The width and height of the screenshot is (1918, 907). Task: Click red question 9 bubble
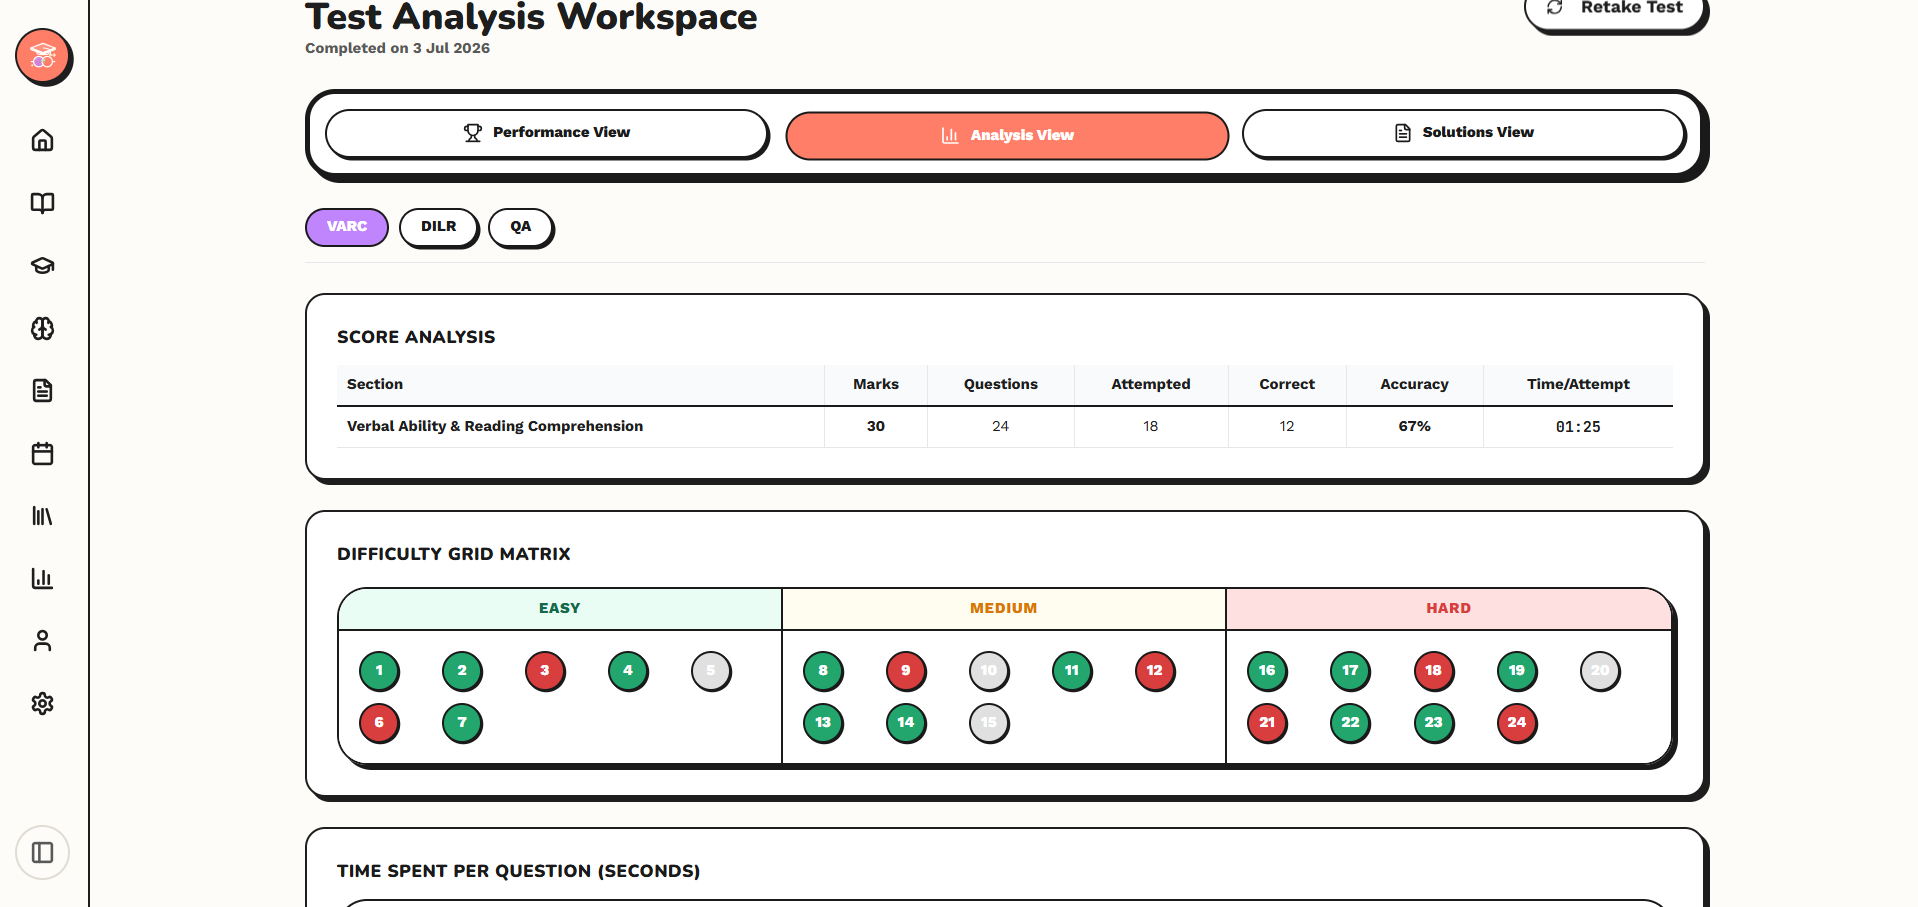[906, 671]
